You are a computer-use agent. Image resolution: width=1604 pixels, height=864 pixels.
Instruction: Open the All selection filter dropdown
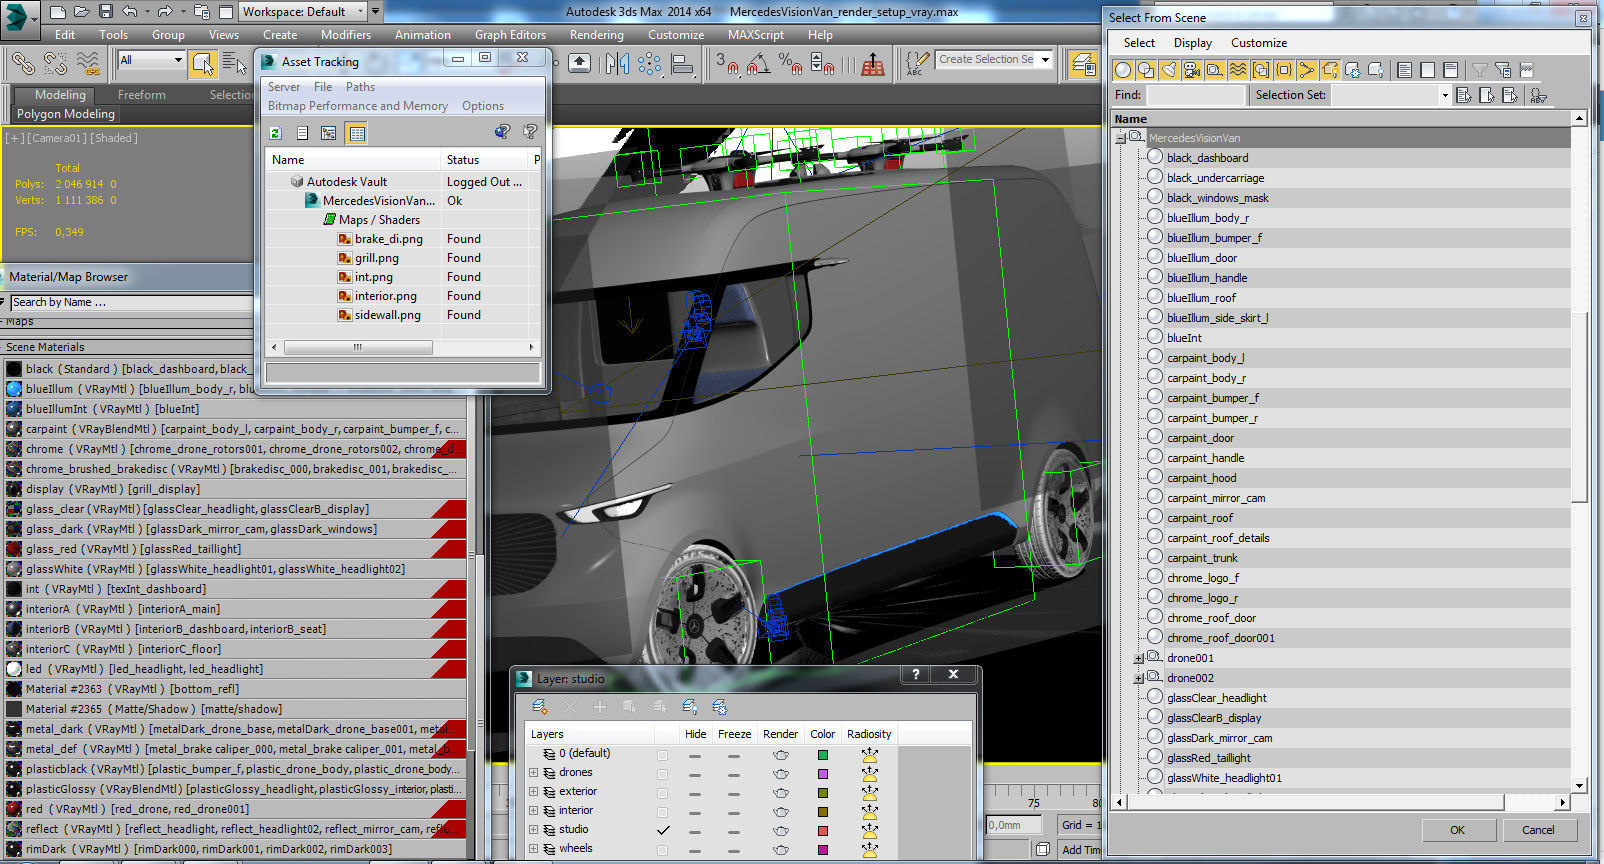pos(152,61)
